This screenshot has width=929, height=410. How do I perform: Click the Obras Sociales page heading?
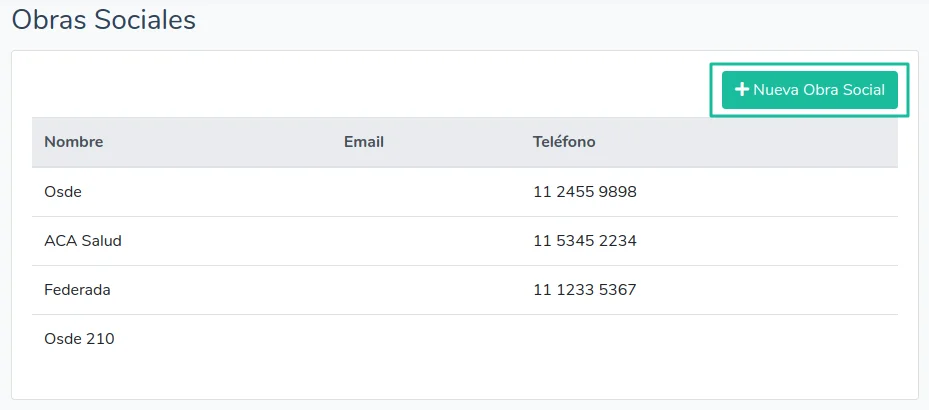[103, 20]
